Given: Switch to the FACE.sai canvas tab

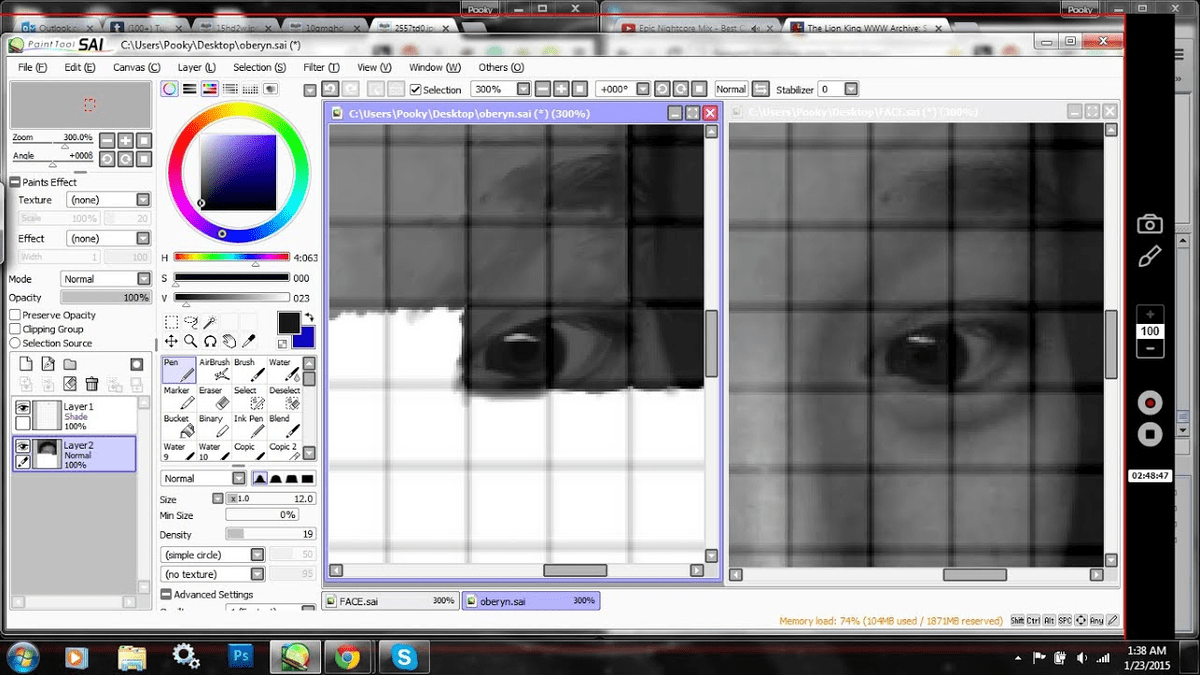Looking at the screenshot, I should 388,600.
